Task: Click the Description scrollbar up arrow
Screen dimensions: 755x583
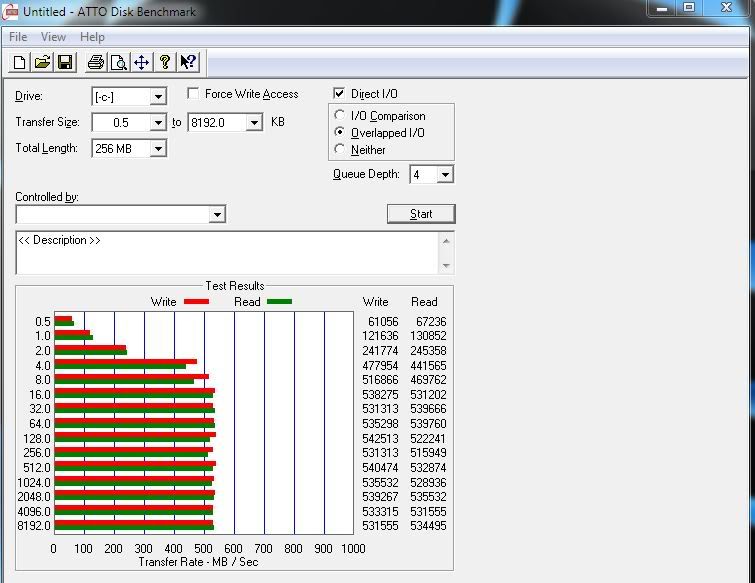Action: (x=446, y=241)
